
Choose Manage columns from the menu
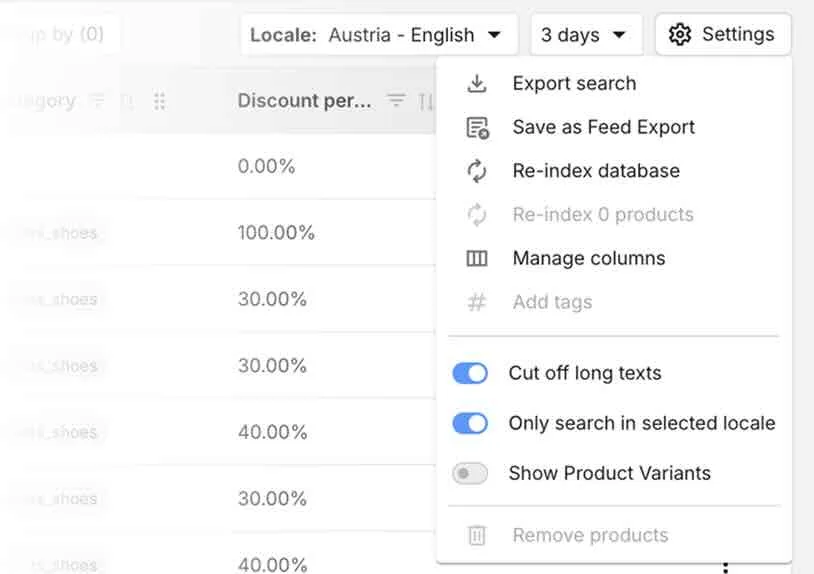pyautogui.click(x=588, y=258)
